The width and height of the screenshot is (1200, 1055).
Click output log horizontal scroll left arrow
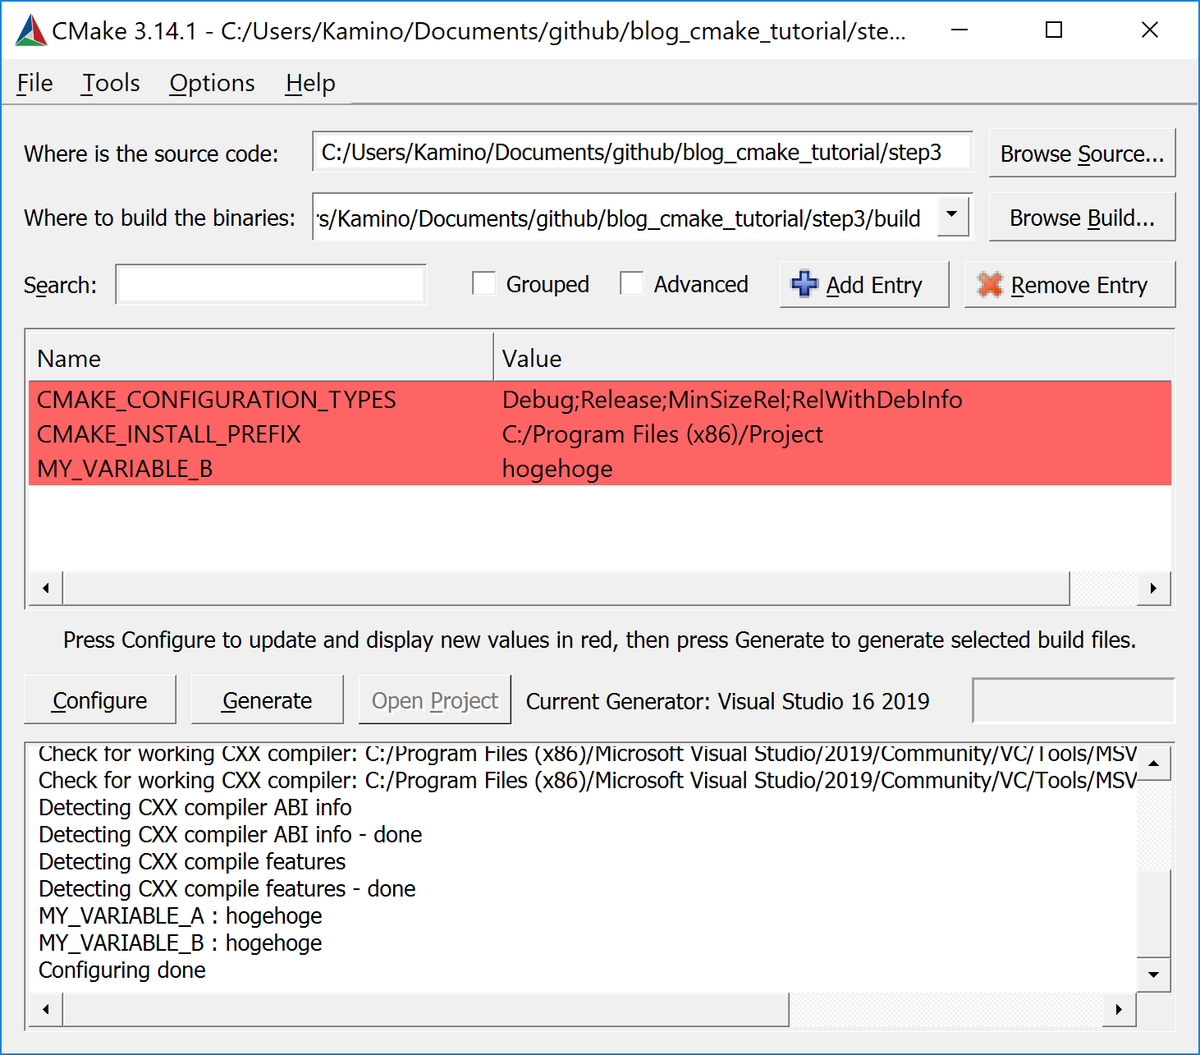click(x=45, y=1010)
